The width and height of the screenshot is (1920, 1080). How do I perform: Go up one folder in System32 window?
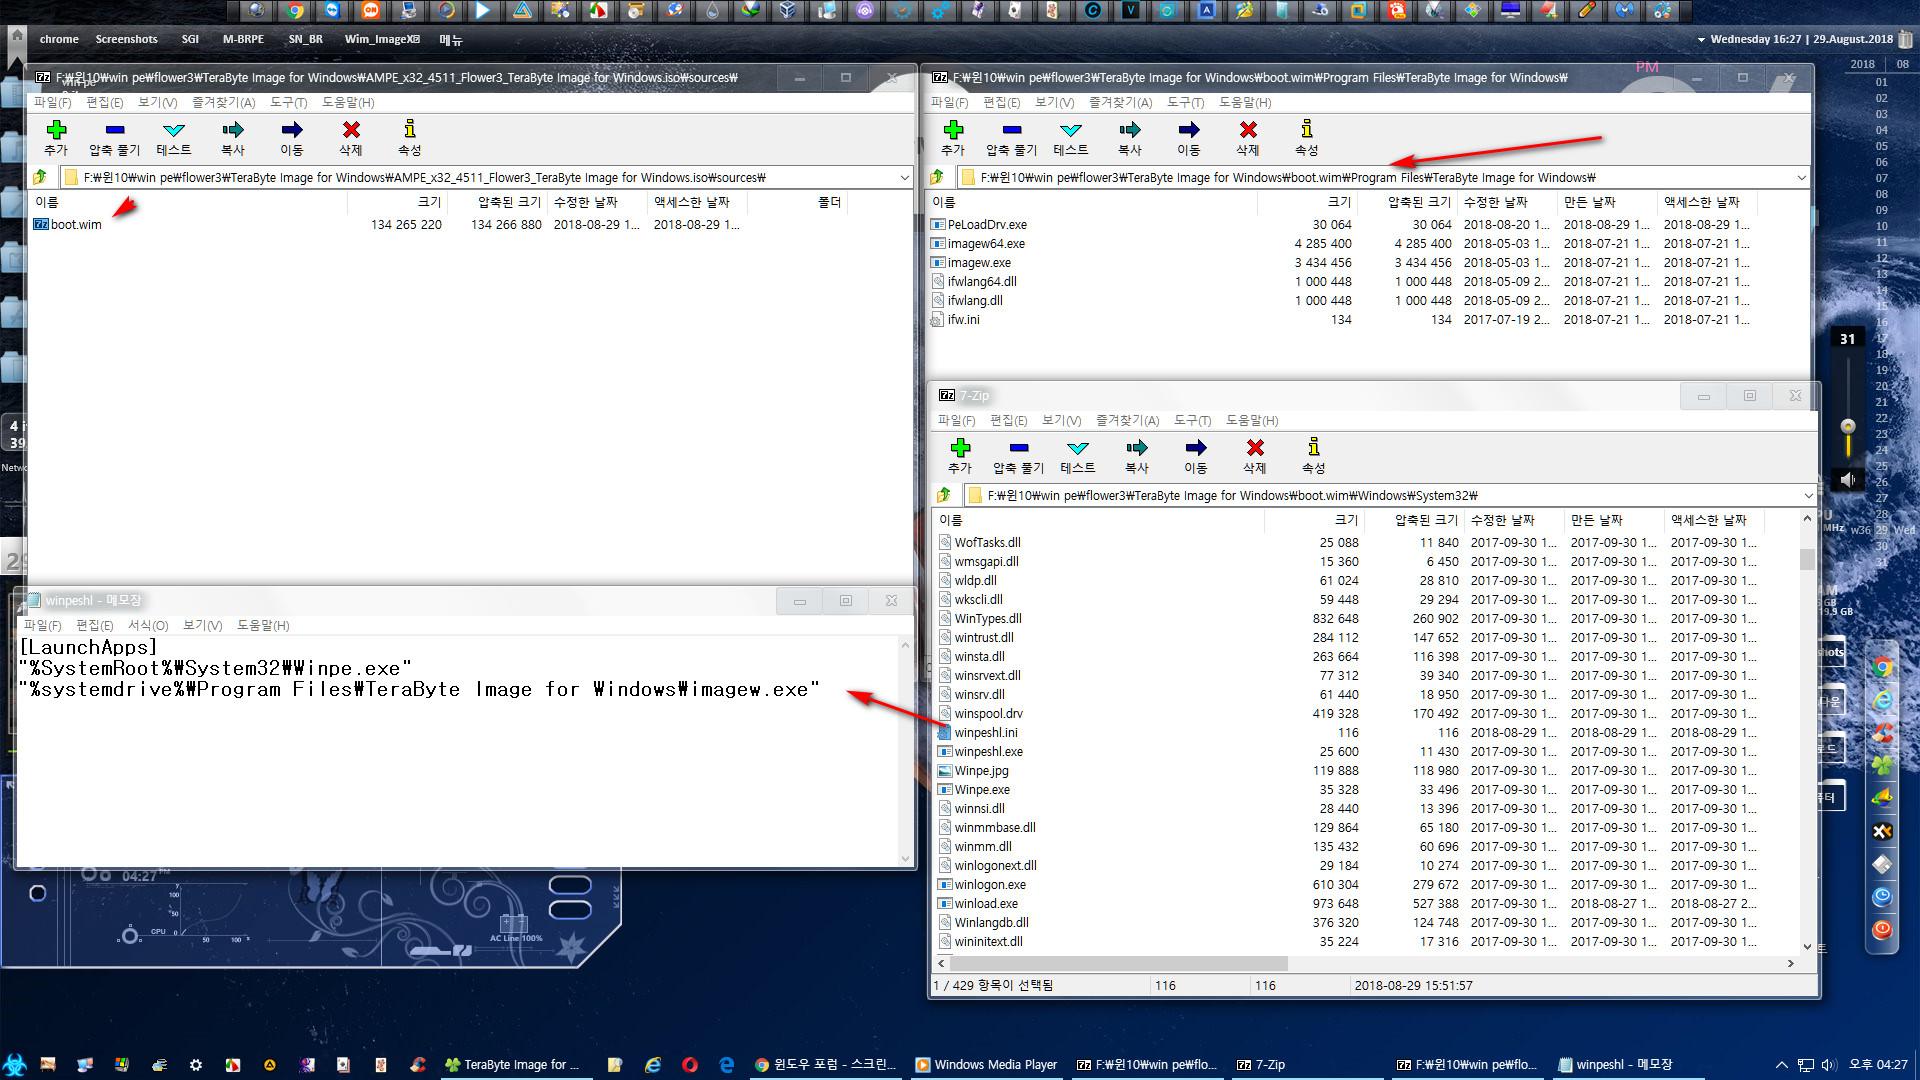pyautogui.click(x=944, y=495)
